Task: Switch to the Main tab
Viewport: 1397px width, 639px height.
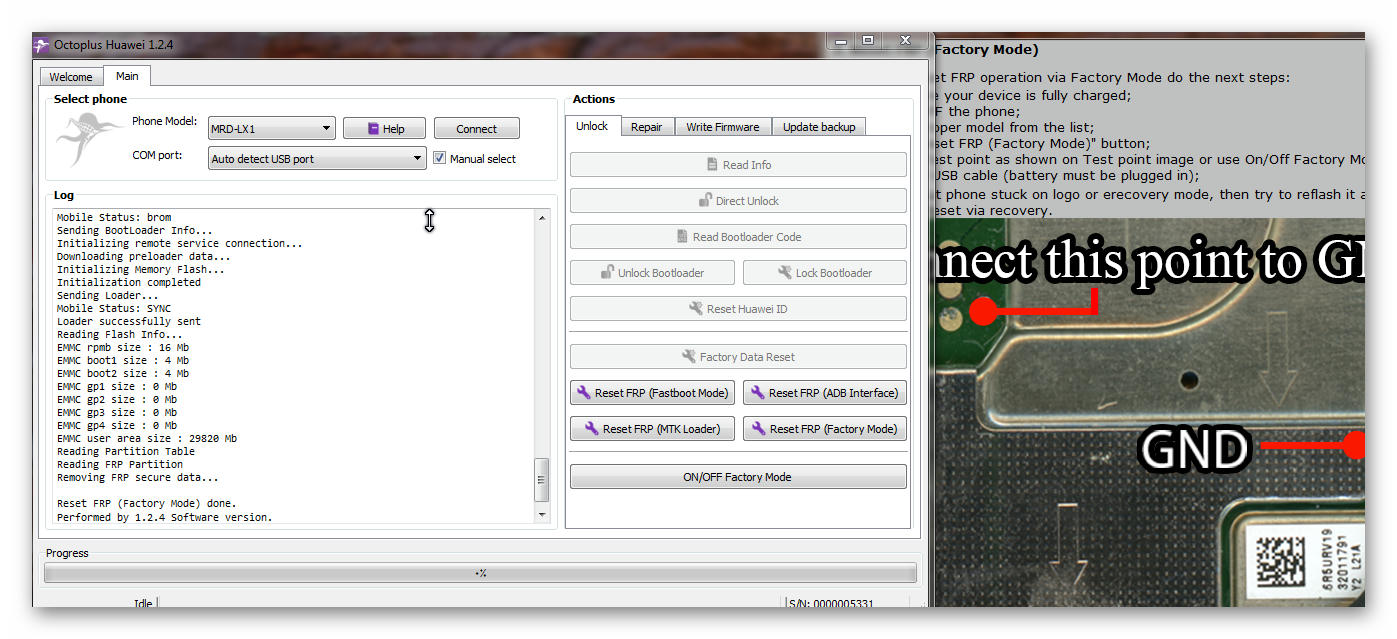Action: (x=127, y=76)
